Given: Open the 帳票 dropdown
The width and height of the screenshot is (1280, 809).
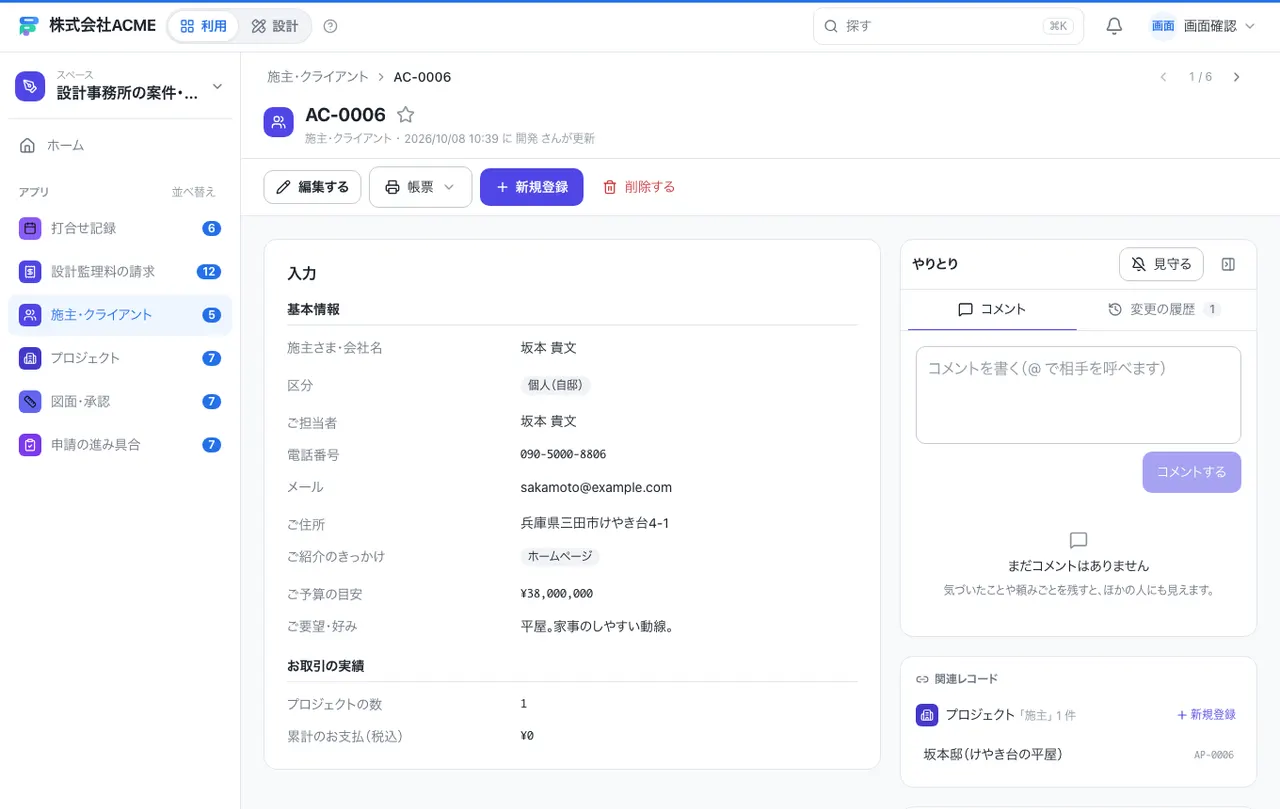Looking at the screenshot, I should 420,187.
